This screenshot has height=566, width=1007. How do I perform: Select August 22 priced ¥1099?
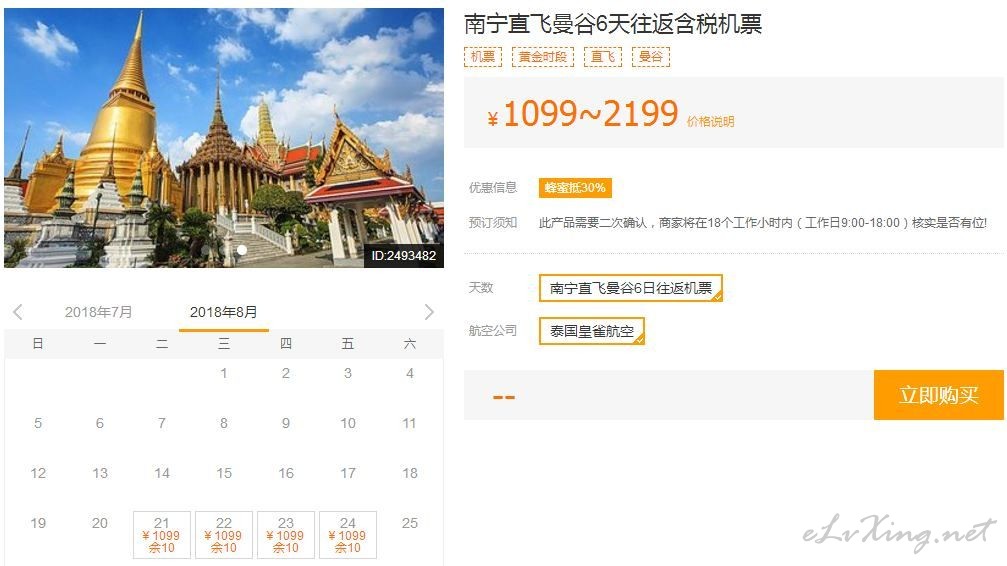(x=223, y=535)
